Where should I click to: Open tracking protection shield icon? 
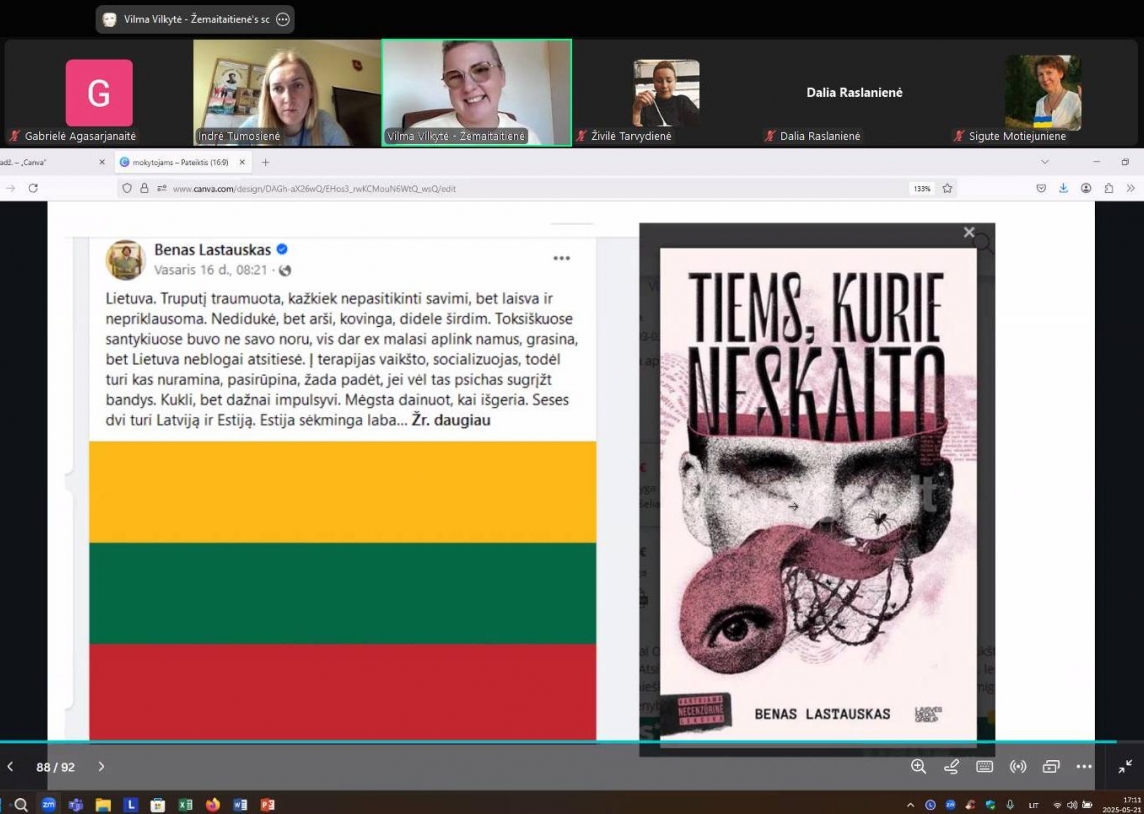[x=127, y=188]
